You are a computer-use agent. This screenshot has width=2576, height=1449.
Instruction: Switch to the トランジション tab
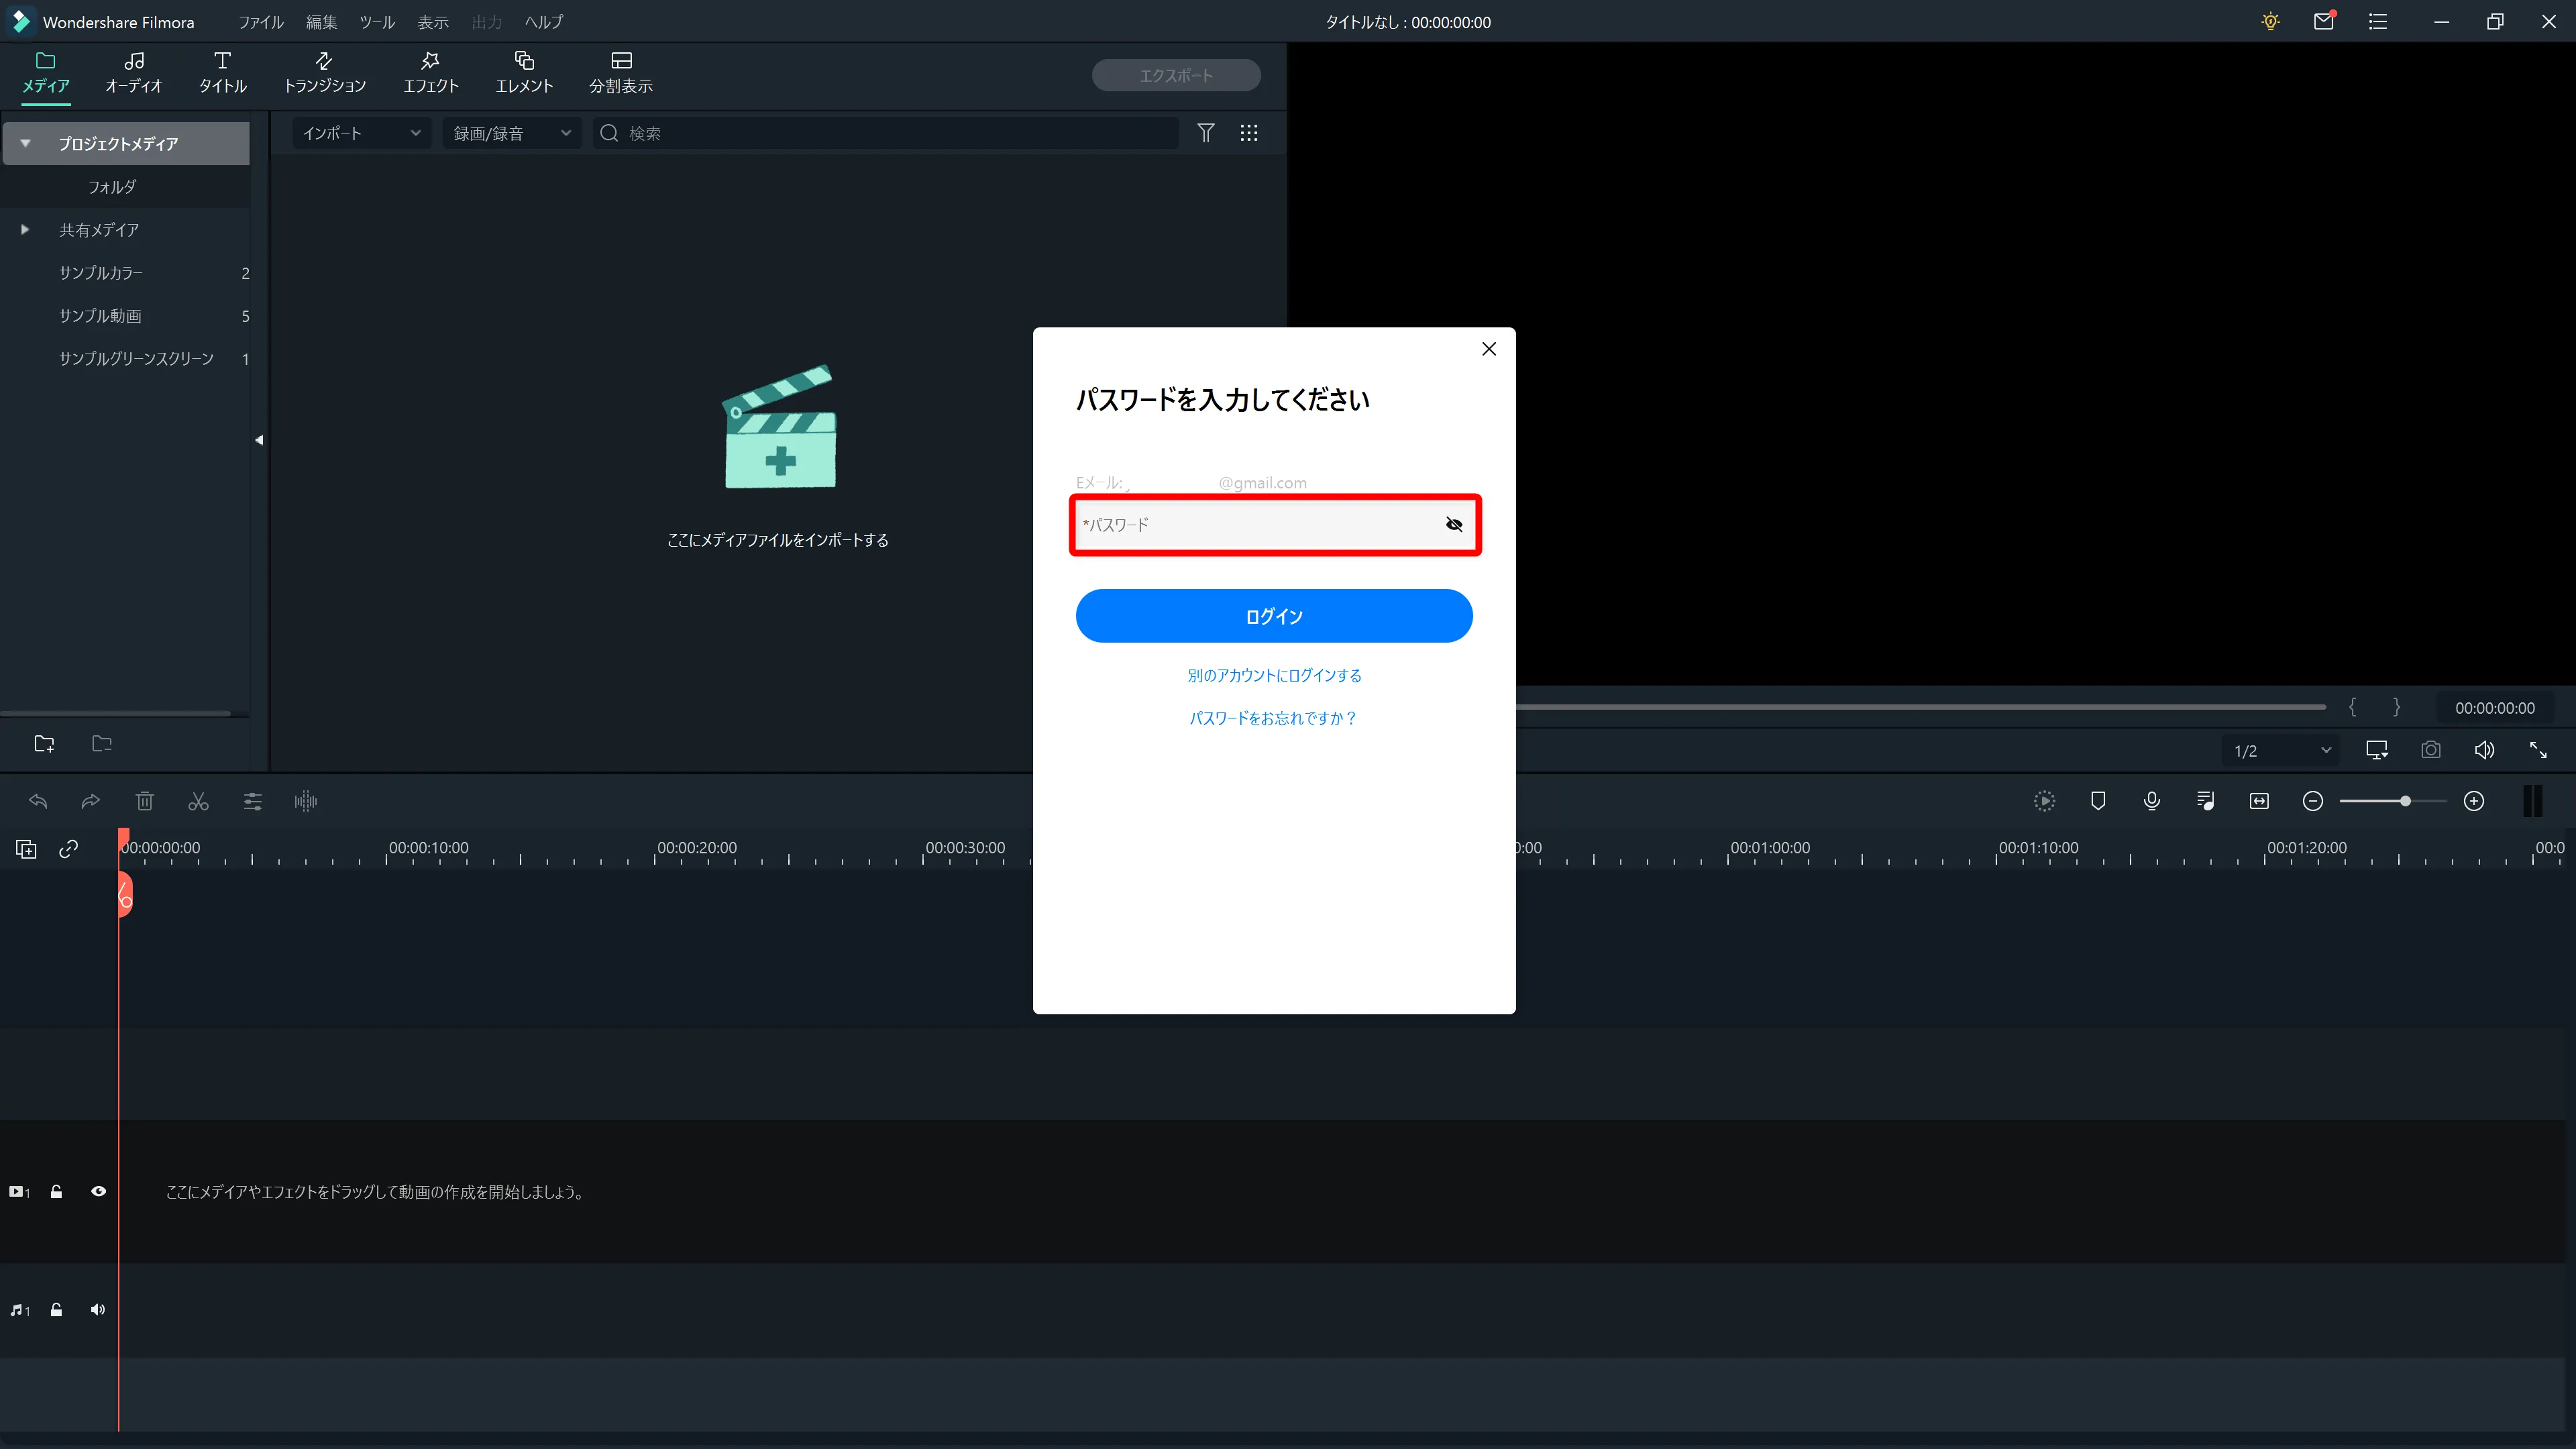325,73
